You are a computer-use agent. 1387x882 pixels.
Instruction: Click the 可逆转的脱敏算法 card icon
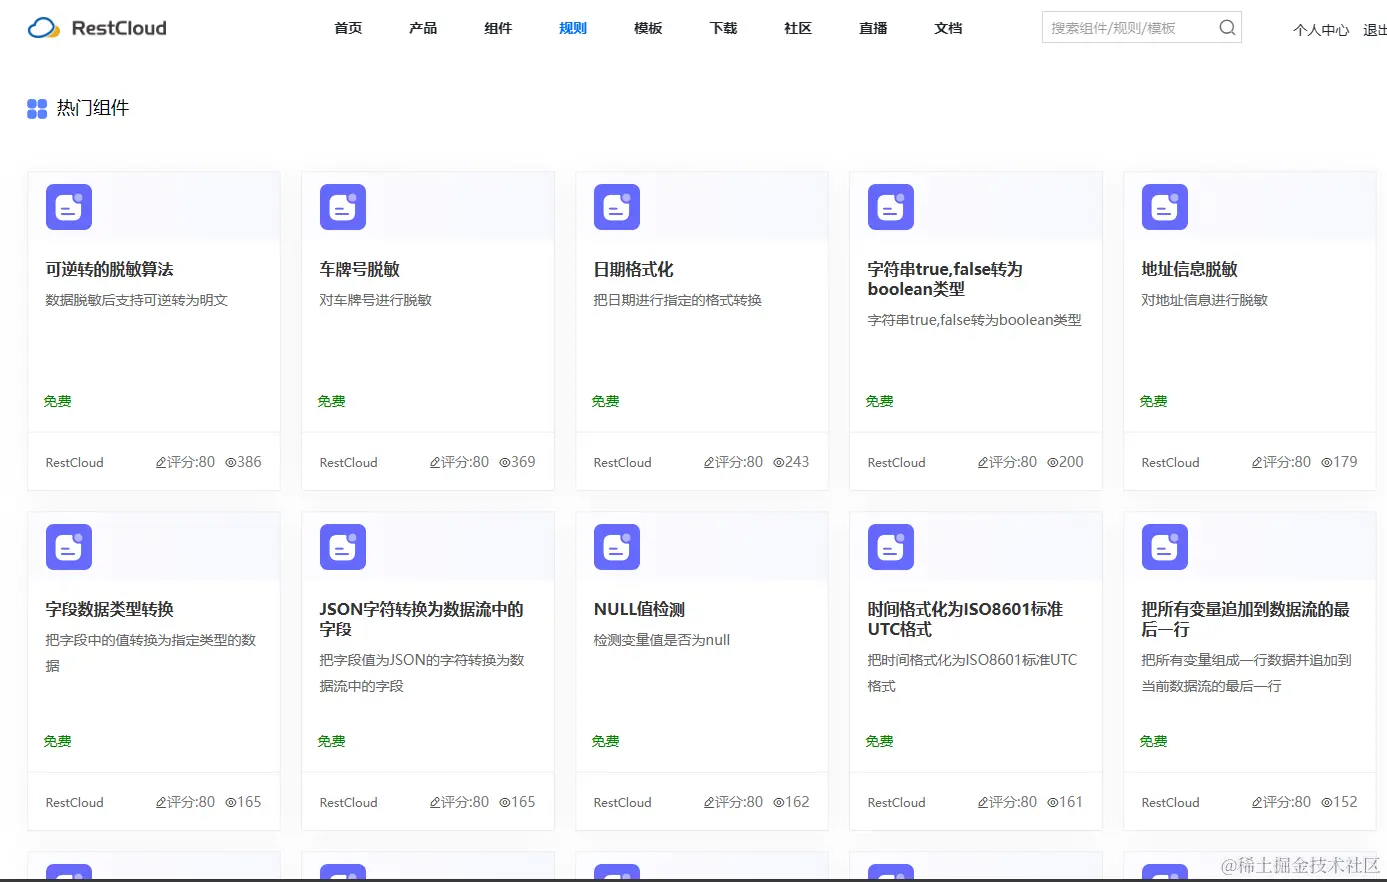(x=69, y=207)
